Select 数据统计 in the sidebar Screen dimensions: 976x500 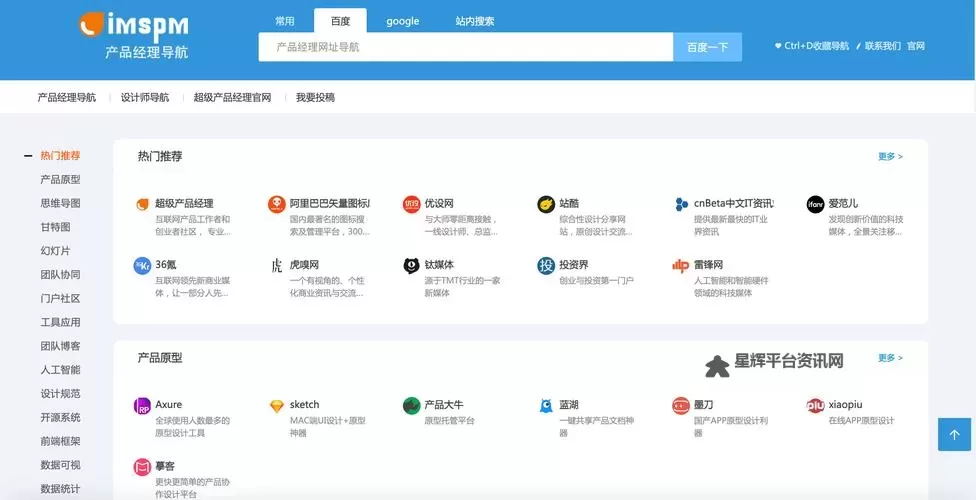point(60,489)
